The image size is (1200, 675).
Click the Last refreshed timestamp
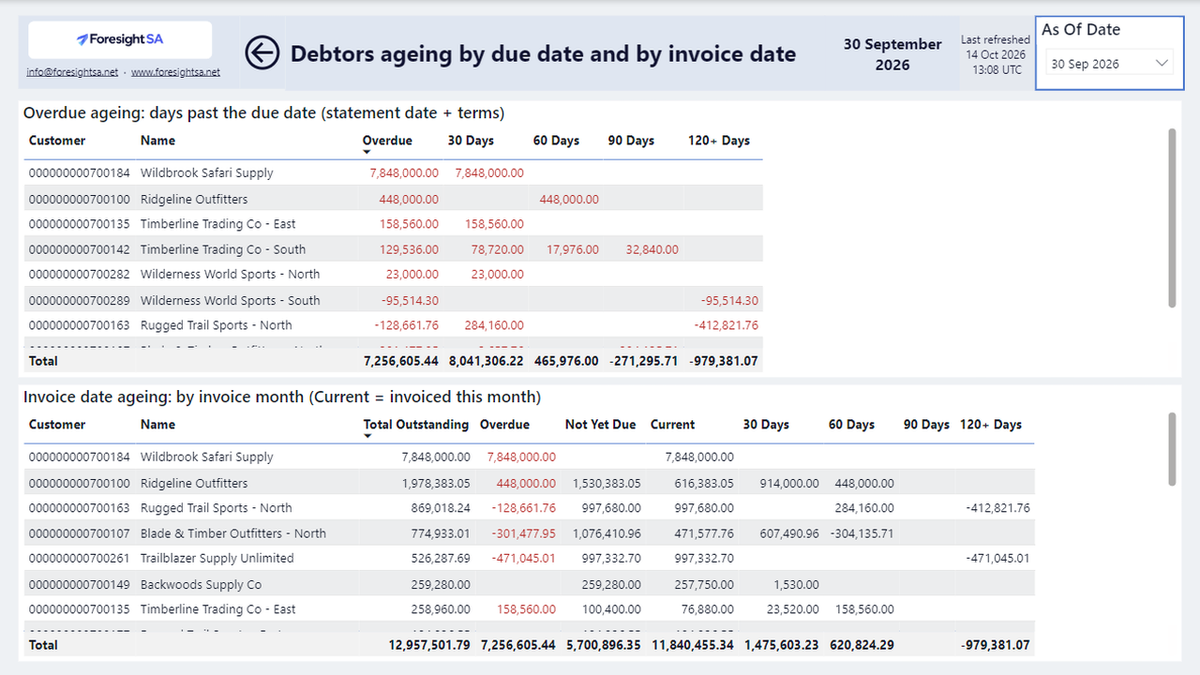click(995, 54)
